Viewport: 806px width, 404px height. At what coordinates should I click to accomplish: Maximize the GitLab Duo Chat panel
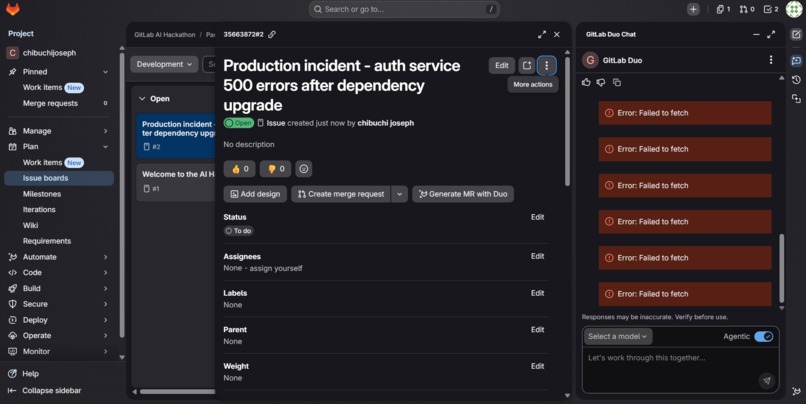click(771, 34)
